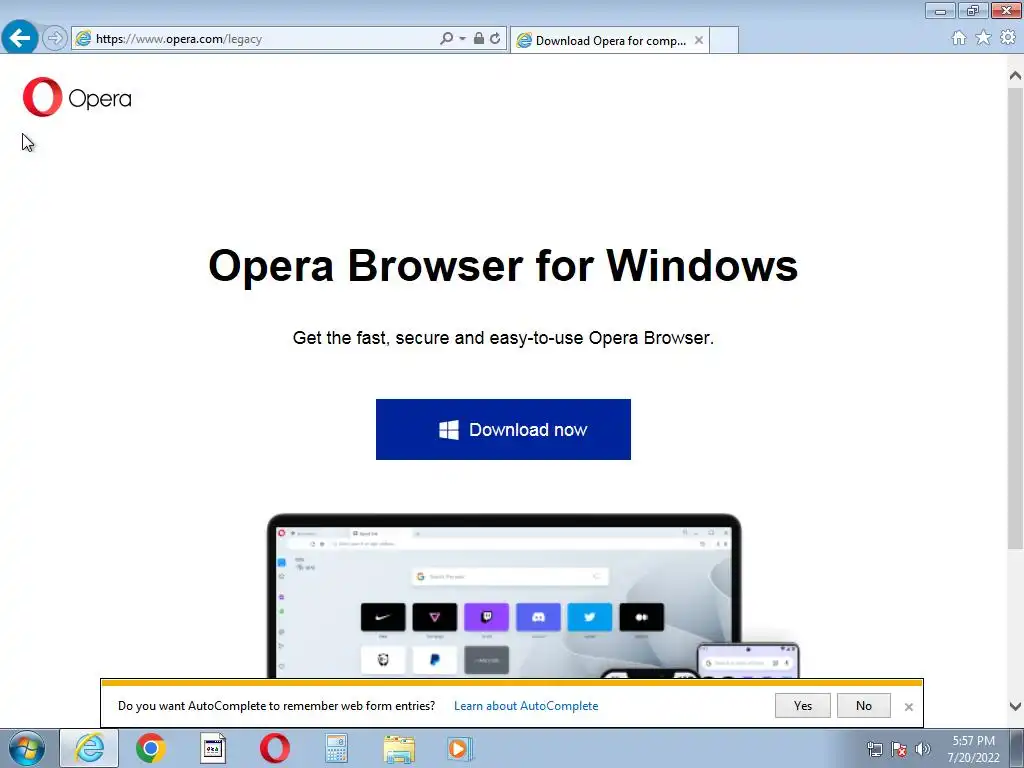Open a new blank tab
This screenshot has height=768, width=1024.
[x=724, y=40]
